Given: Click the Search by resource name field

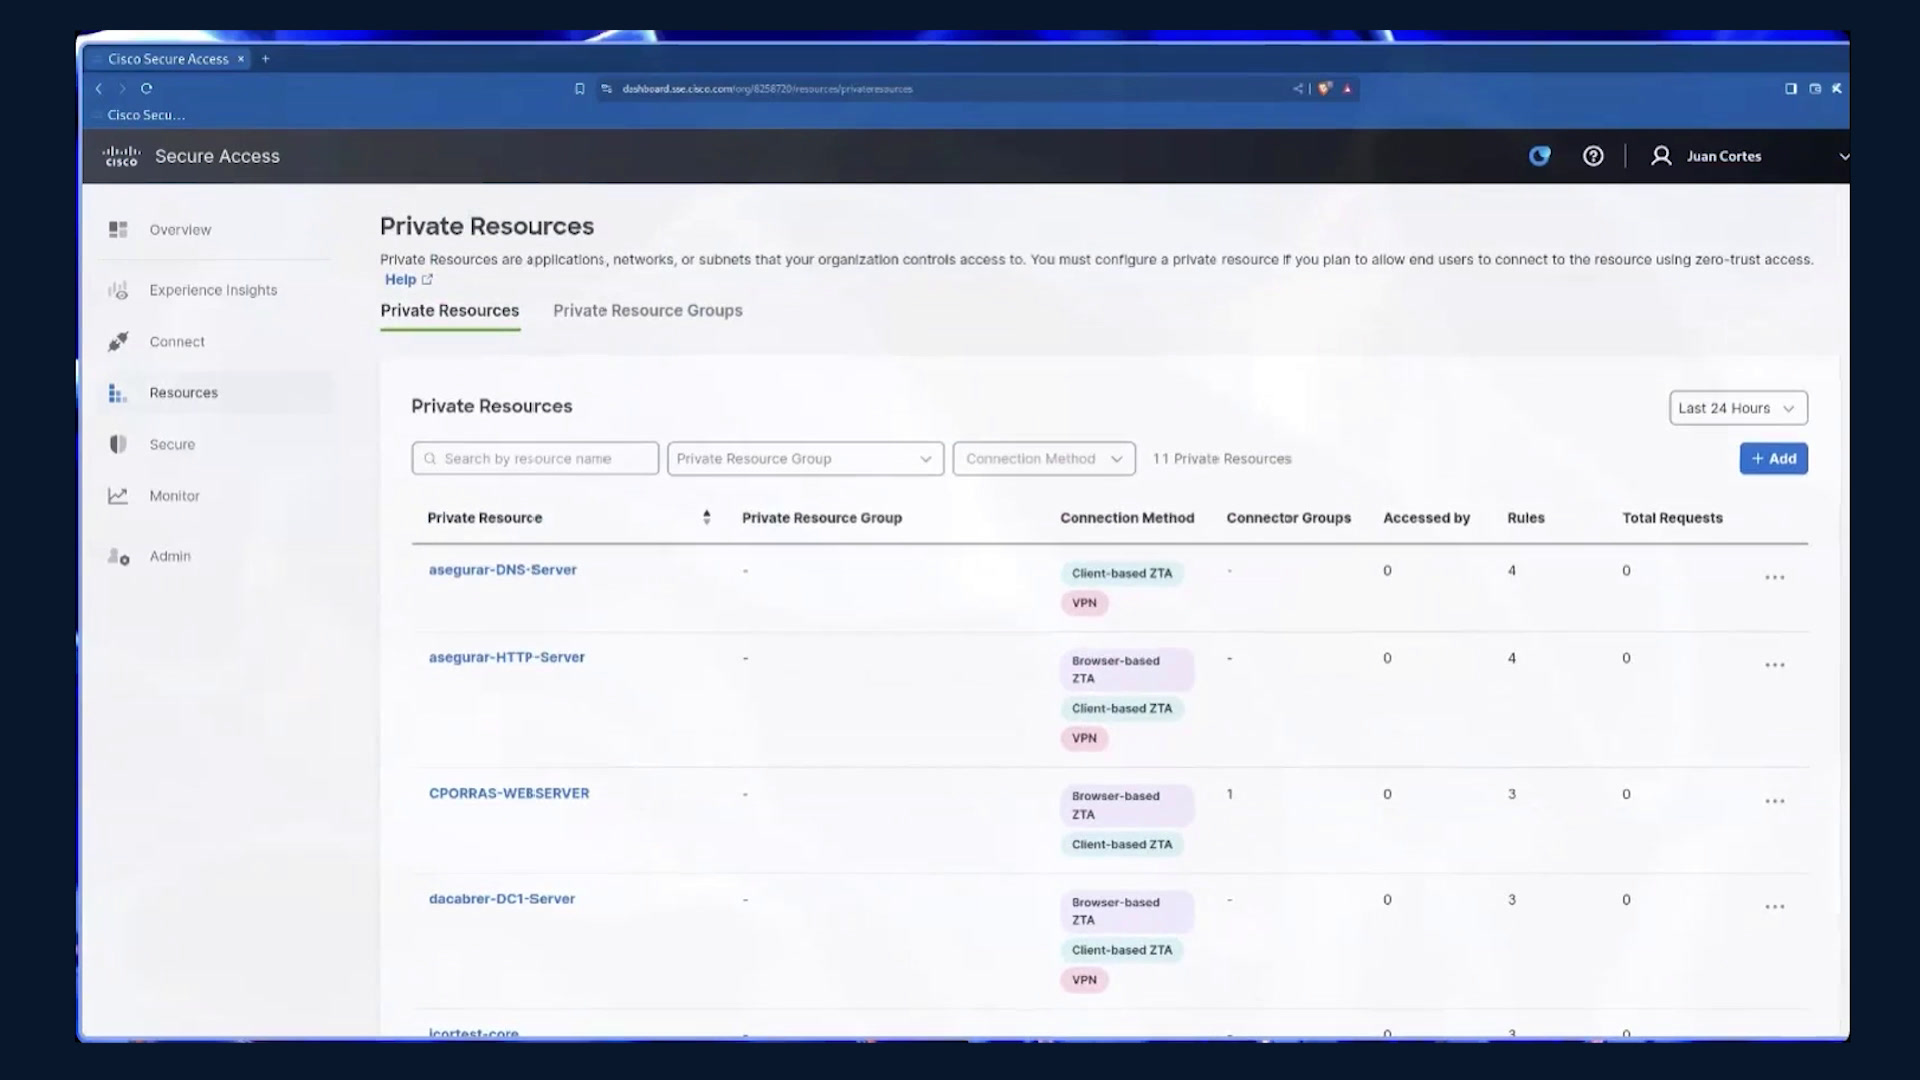Looking at the screenshot, I should click(535, 459).
